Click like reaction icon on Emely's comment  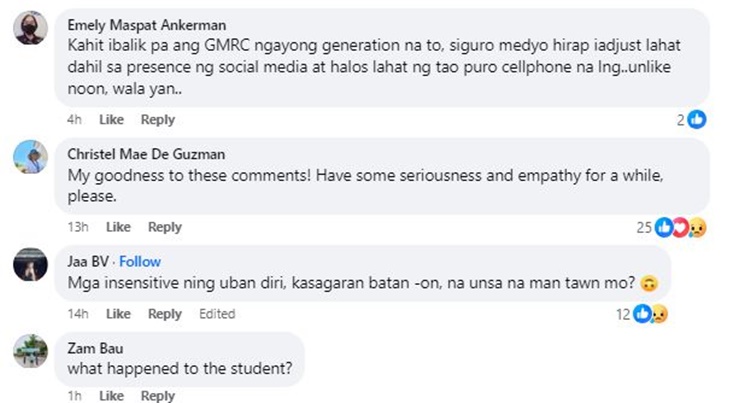[697, 120]
